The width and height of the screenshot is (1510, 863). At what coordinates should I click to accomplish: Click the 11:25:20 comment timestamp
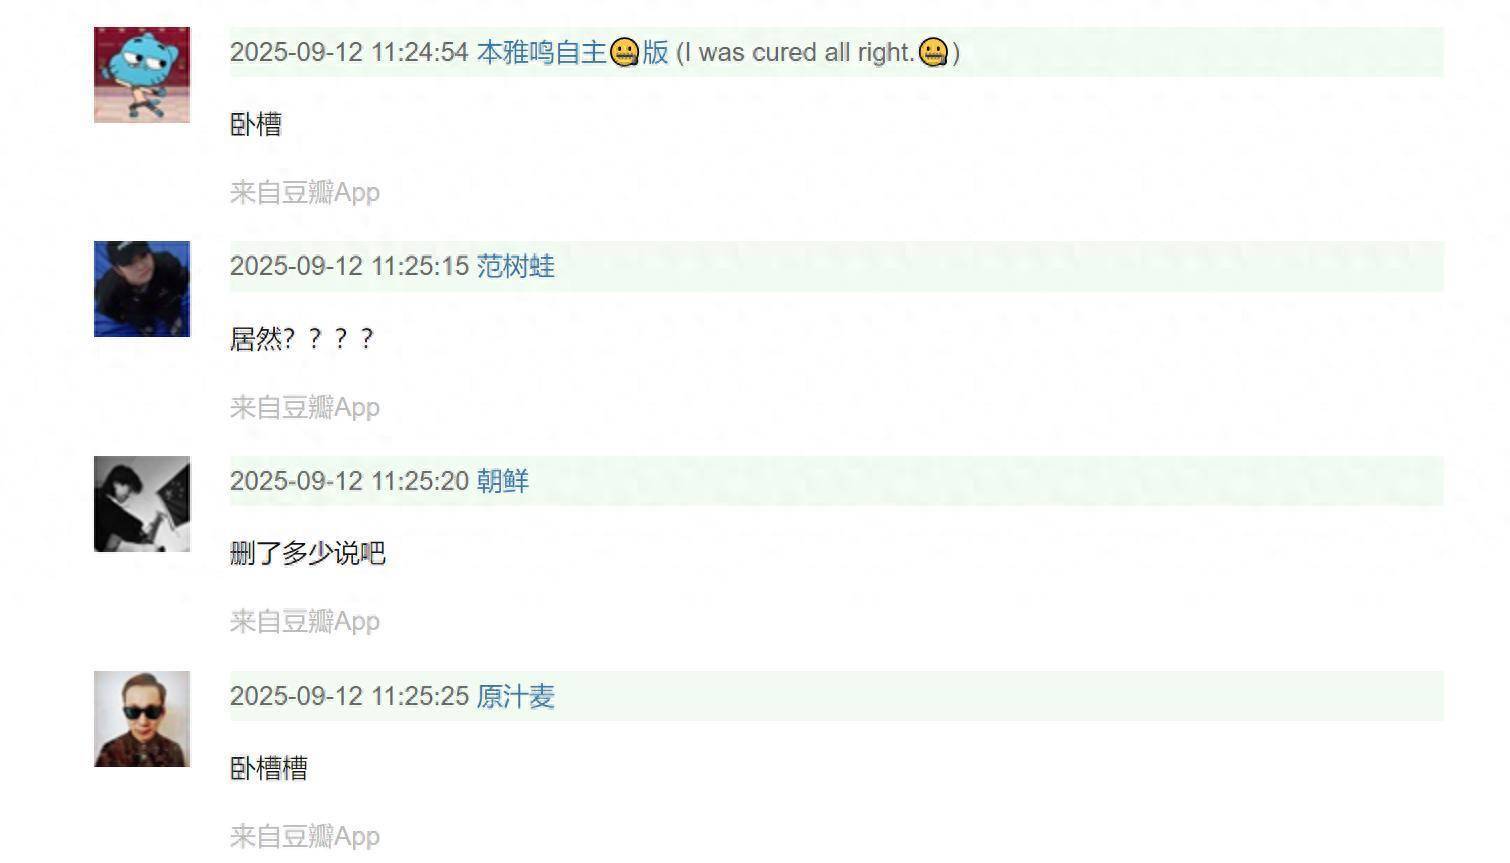coord(349,481)
